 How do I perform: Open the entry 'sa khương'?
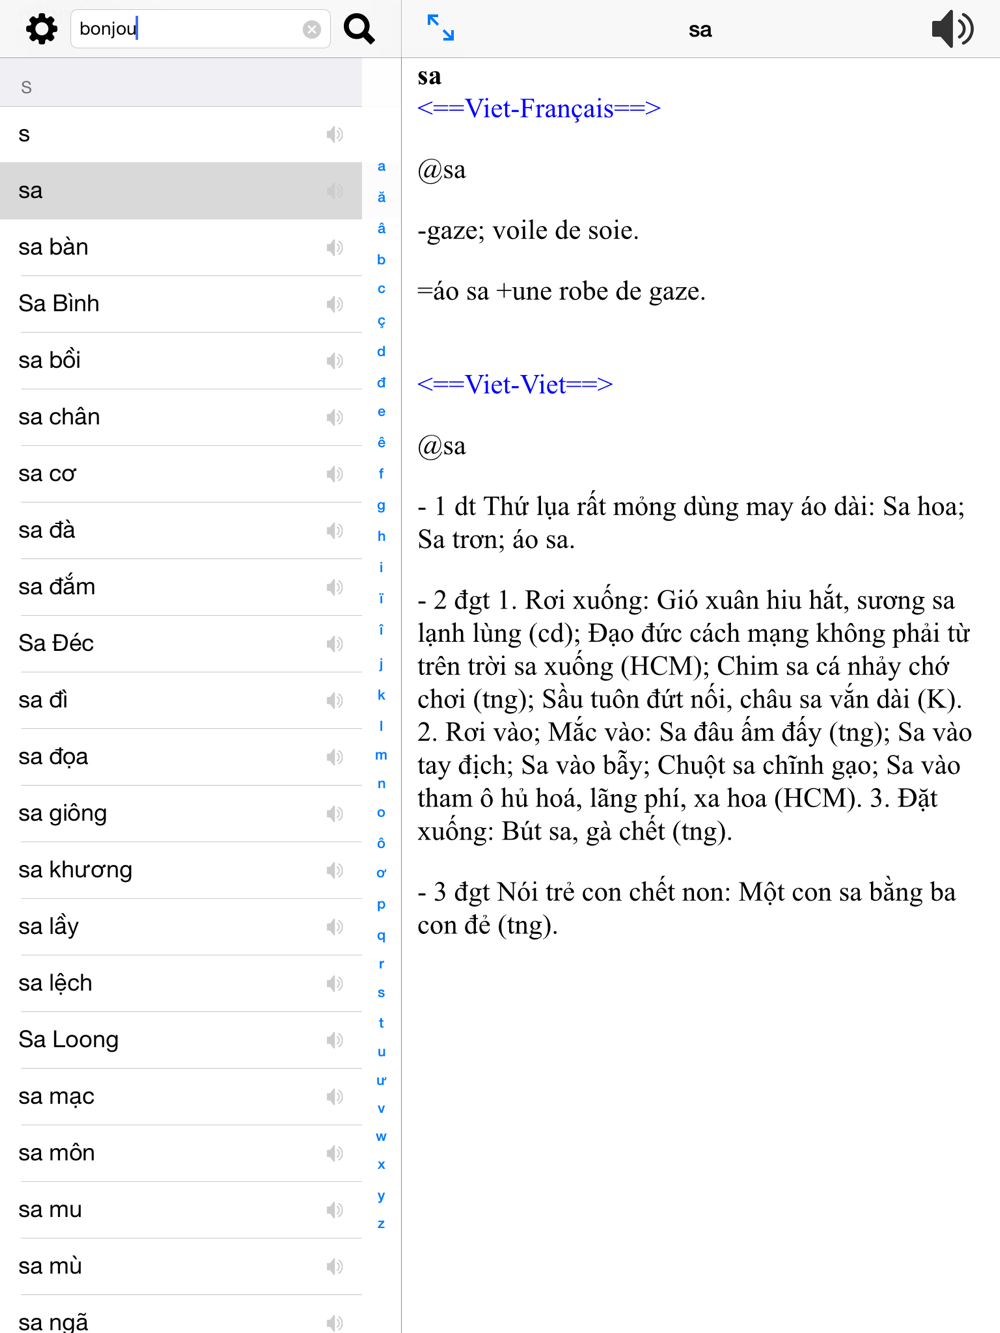[x=181, y=870]
